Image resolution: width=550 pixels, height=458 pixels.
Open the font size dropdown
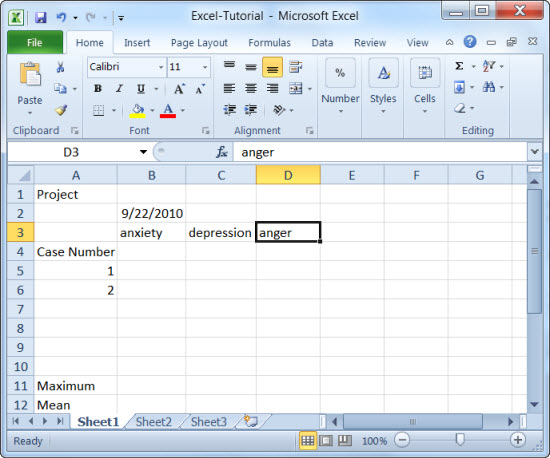coord(205,67)
